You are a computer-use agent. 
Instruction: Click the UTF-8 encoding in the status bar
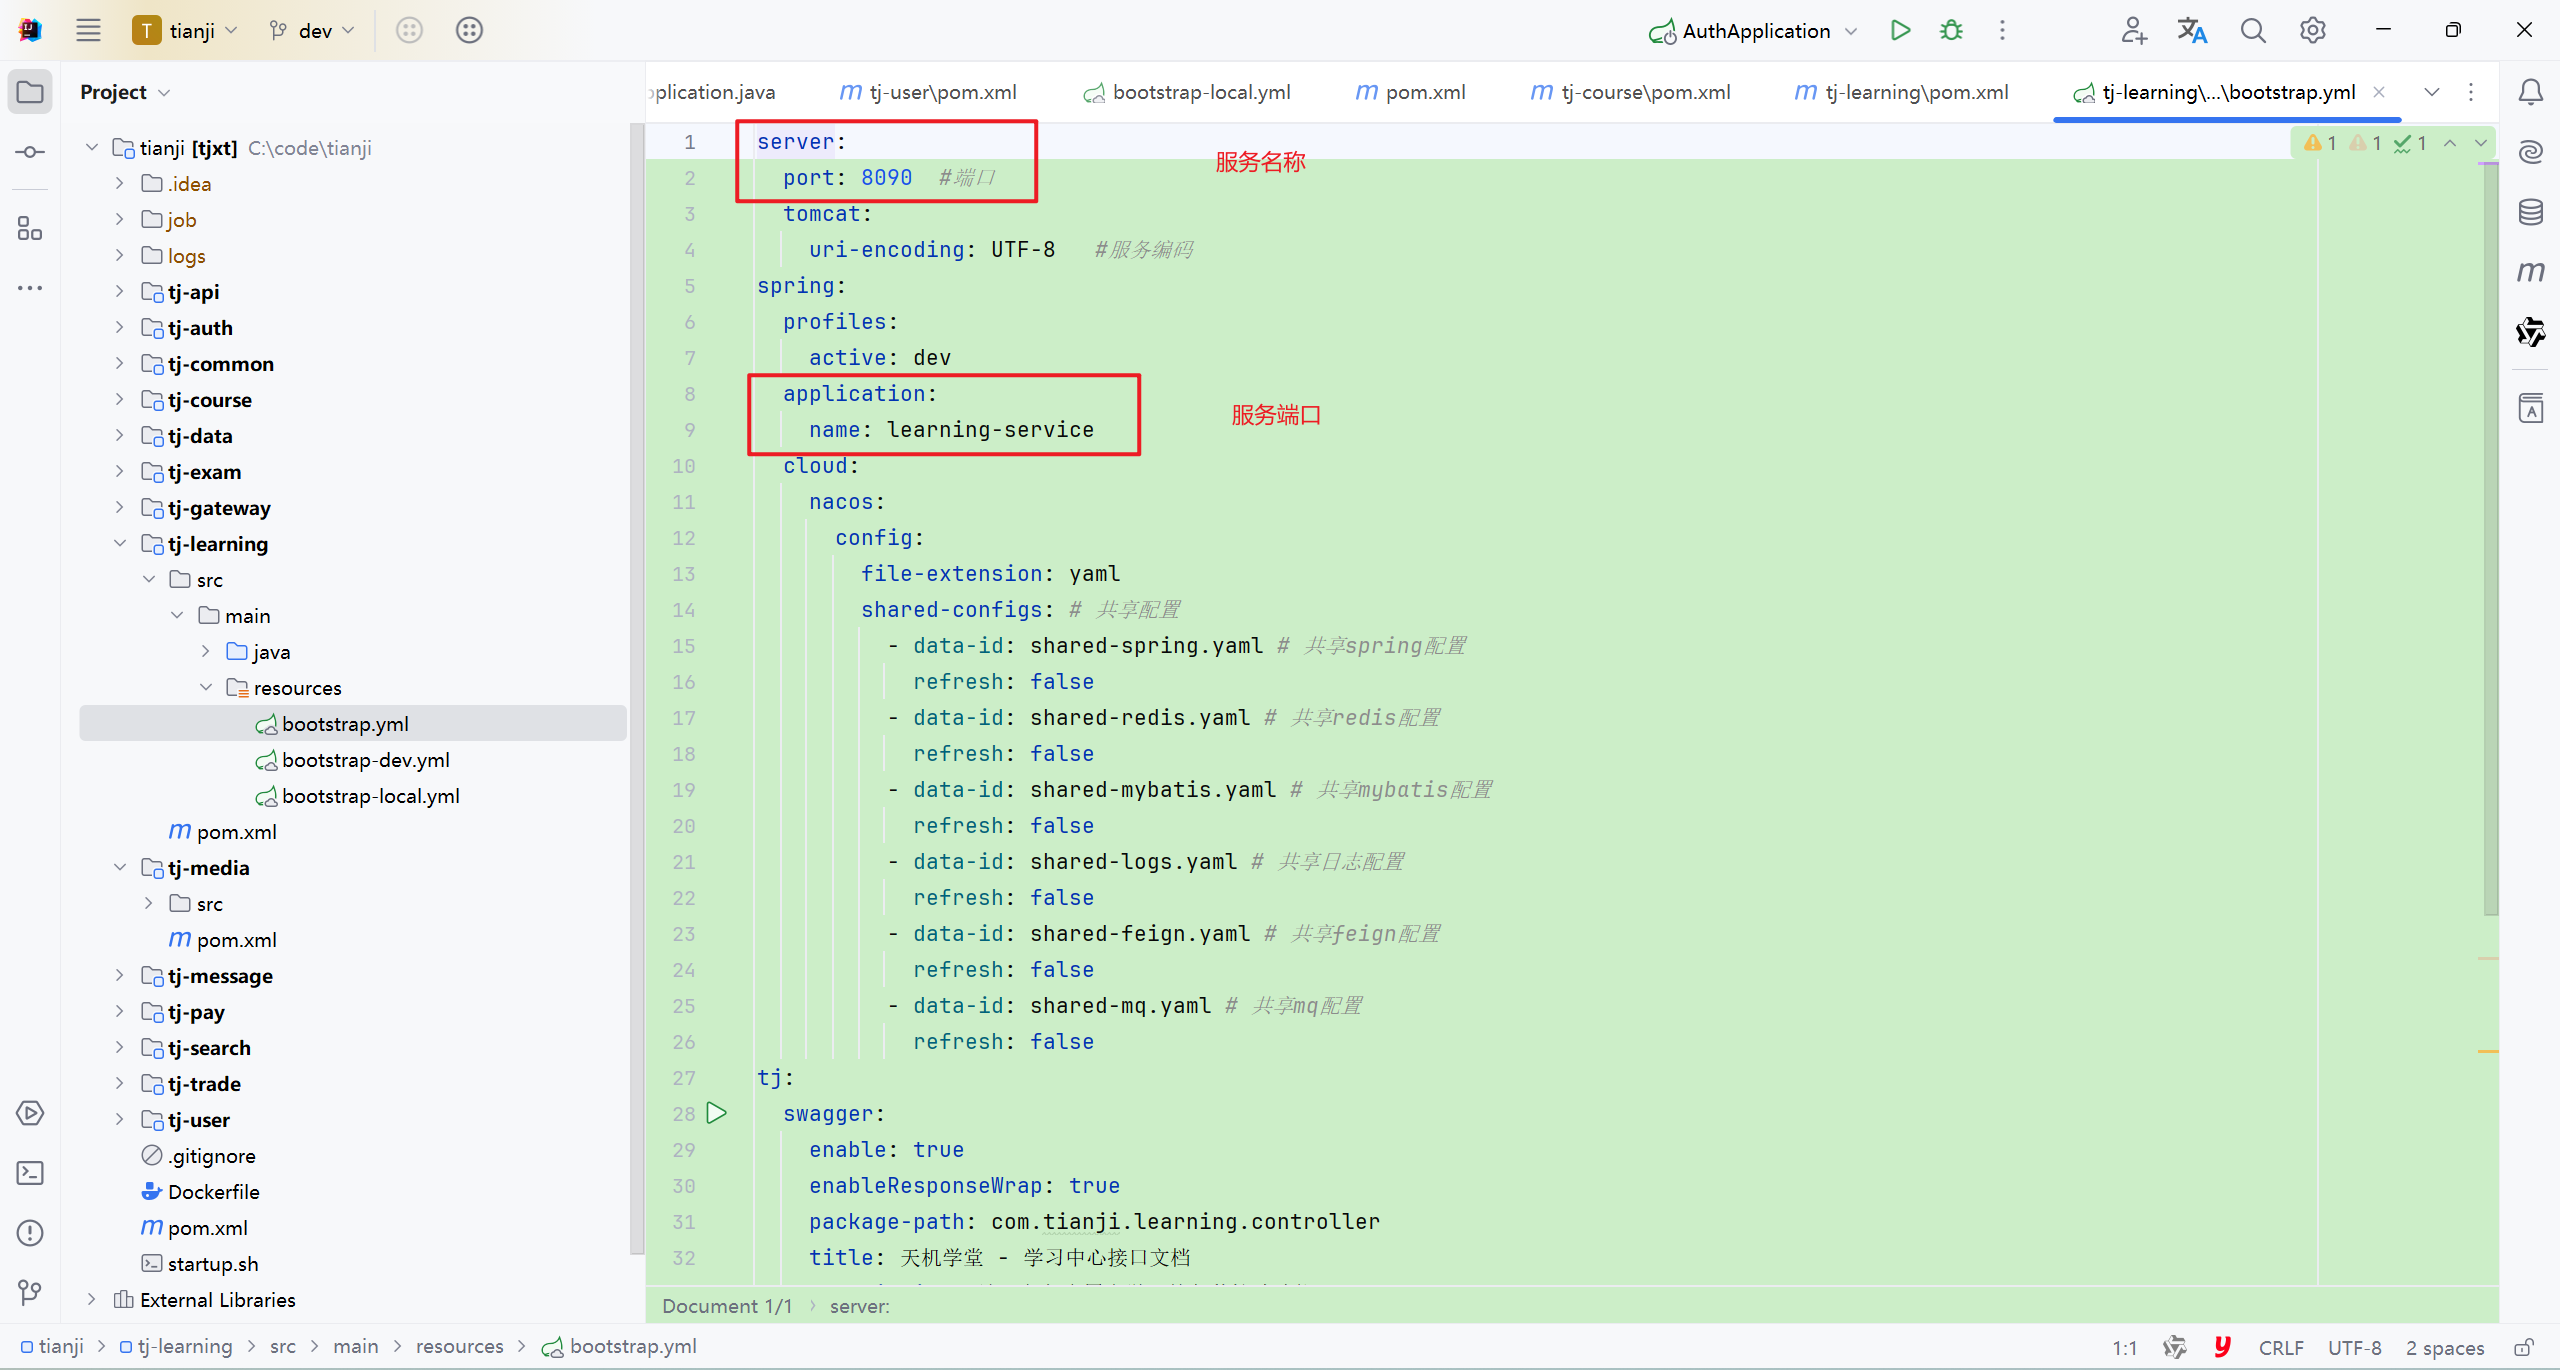click(2354, 1348)
